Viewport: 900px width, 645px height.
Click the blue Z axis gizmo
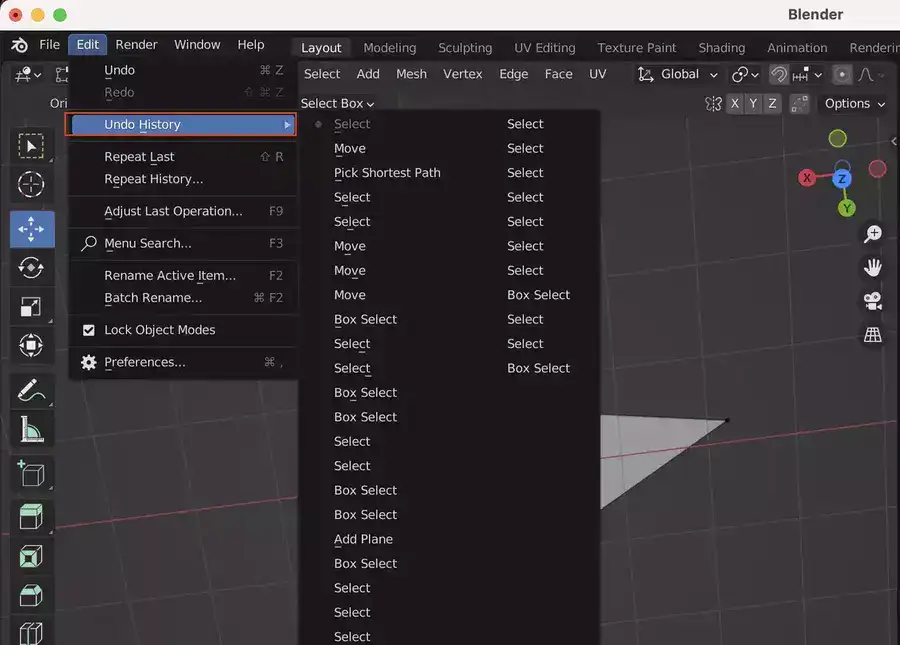(842, 178)
